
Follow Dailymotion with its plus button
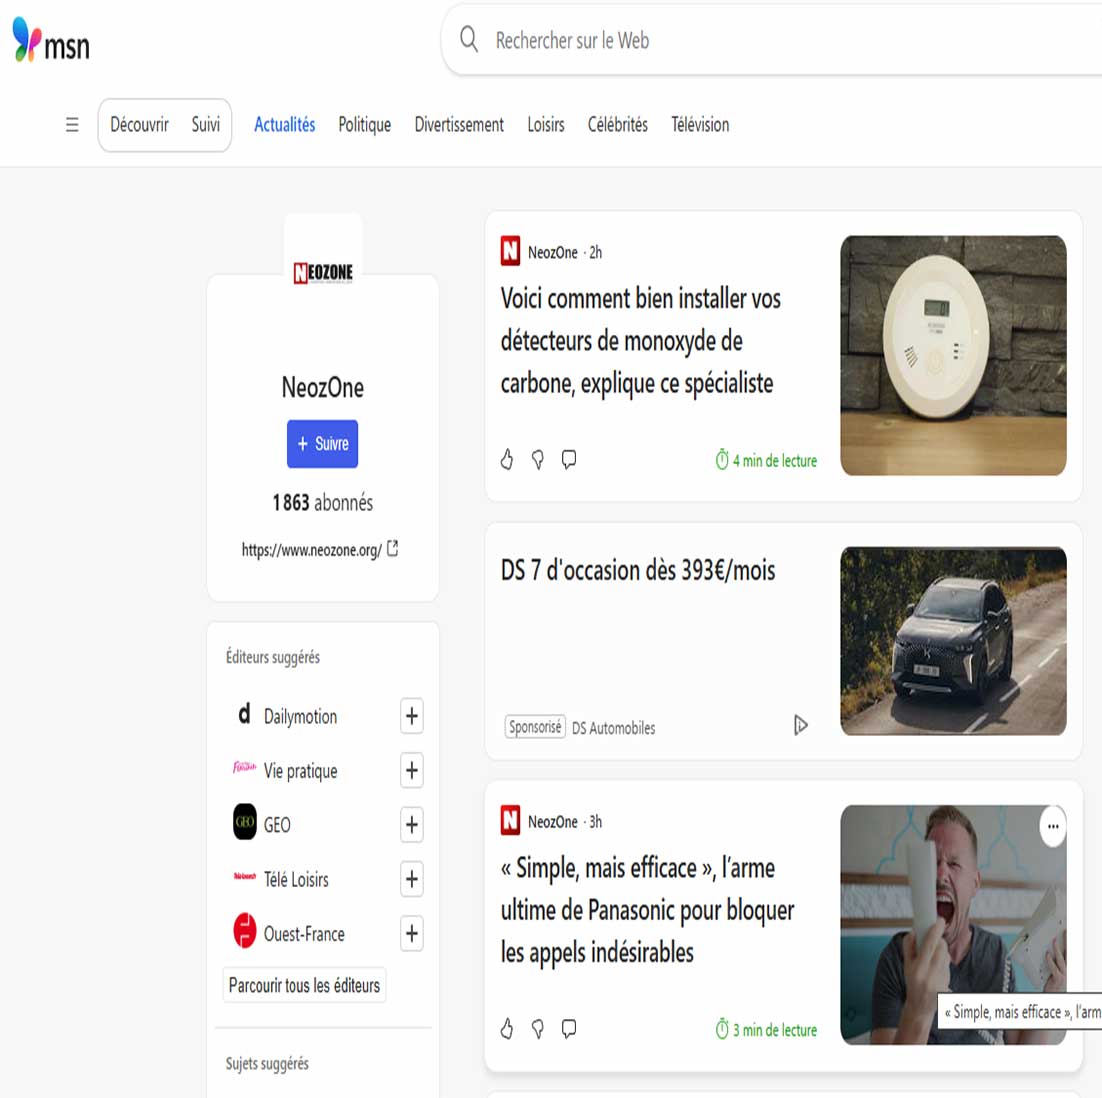[411, 716]
